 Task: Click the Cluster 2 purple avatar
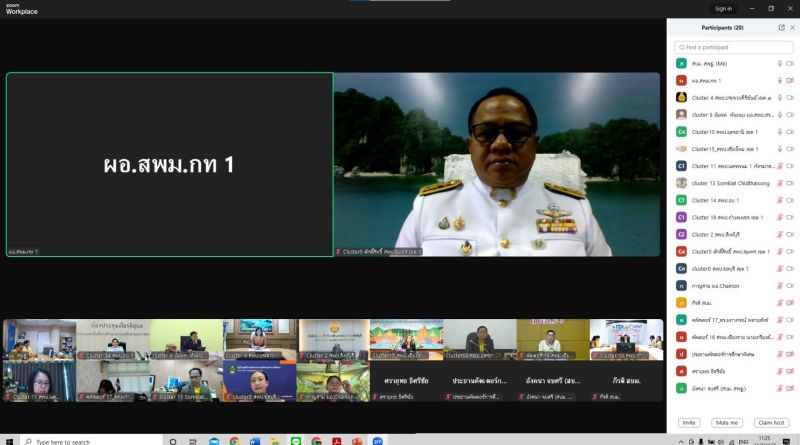coord(681,234)
